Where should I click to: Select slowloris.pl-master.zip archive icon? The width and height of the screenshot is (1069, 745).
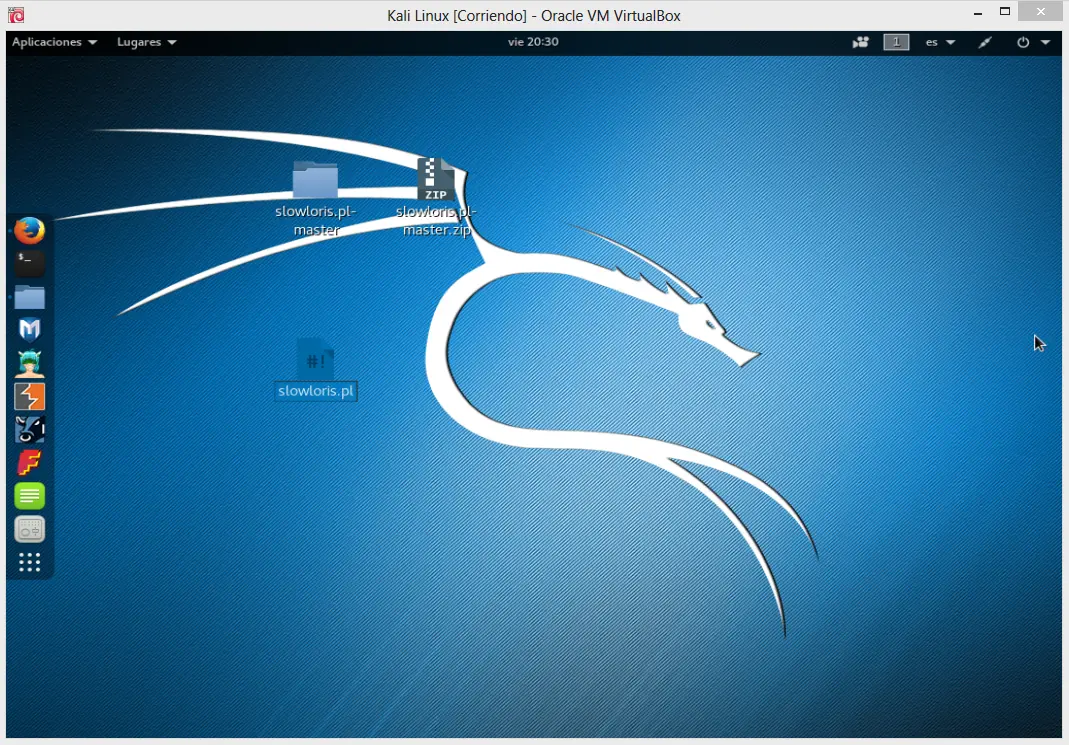(x=436, y=179)
